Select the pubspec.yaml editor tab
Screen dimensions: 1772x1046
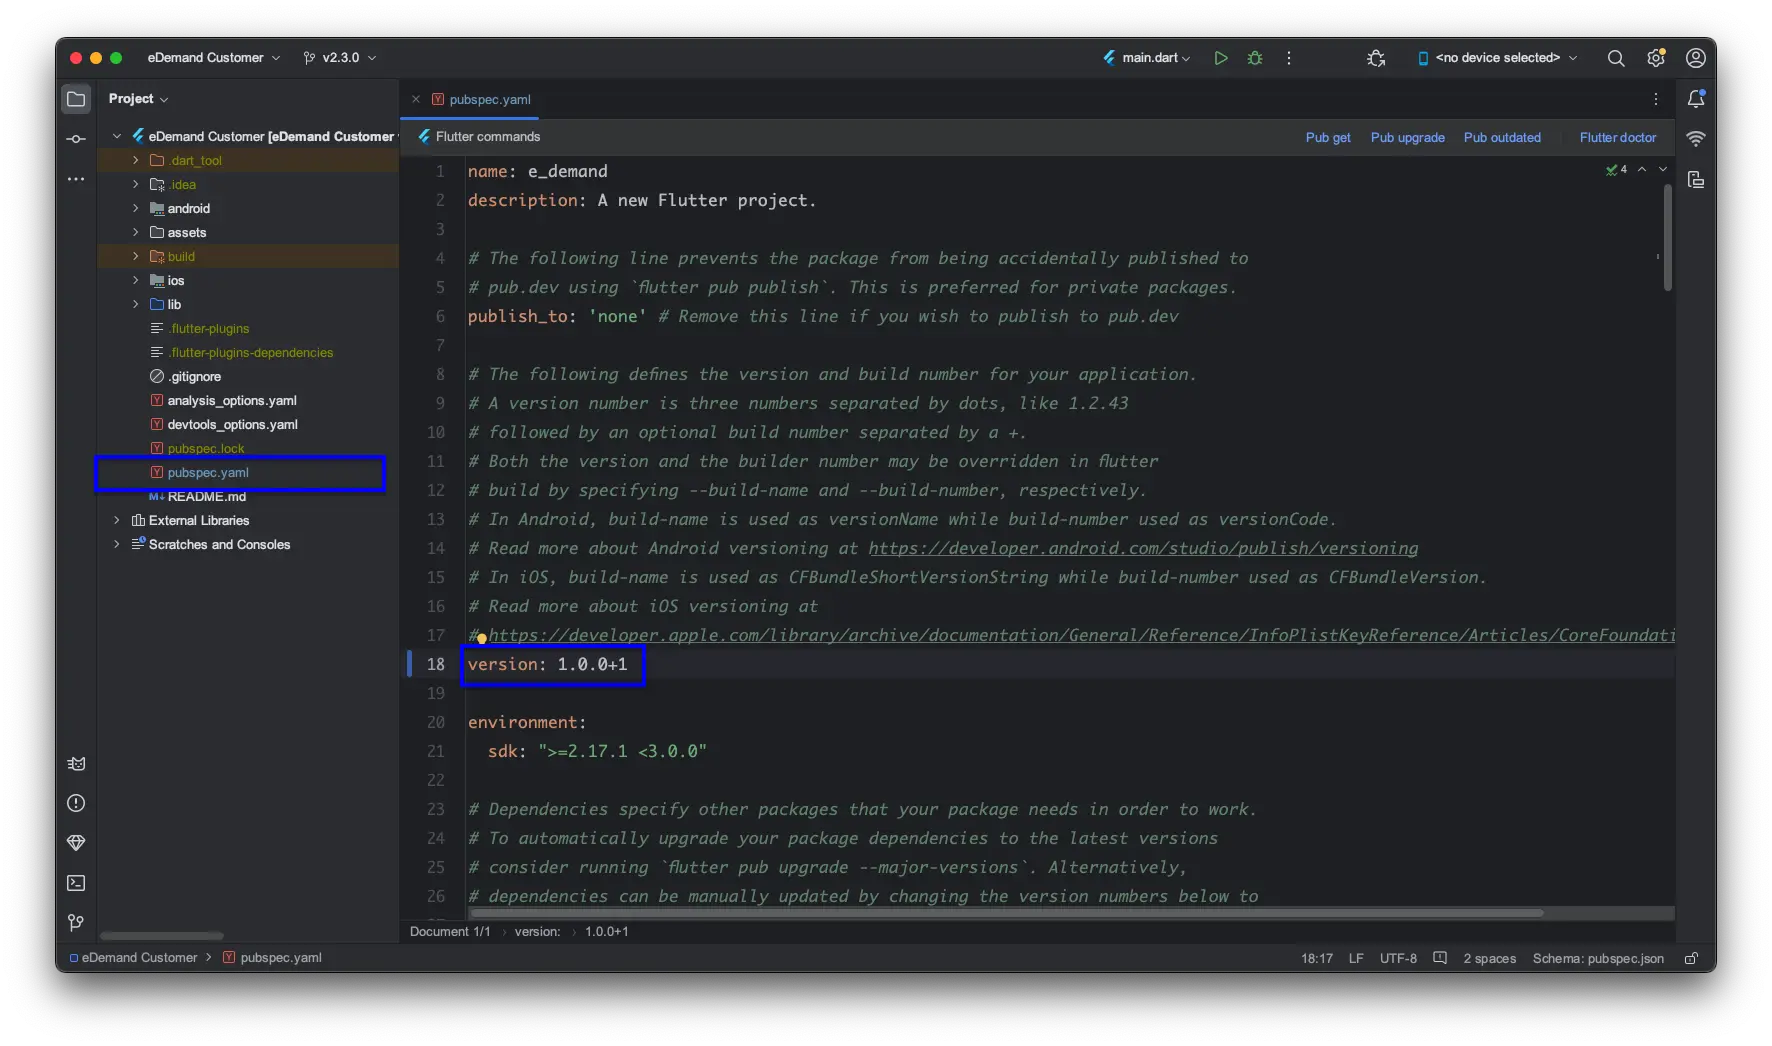click(x=489, y=100)
